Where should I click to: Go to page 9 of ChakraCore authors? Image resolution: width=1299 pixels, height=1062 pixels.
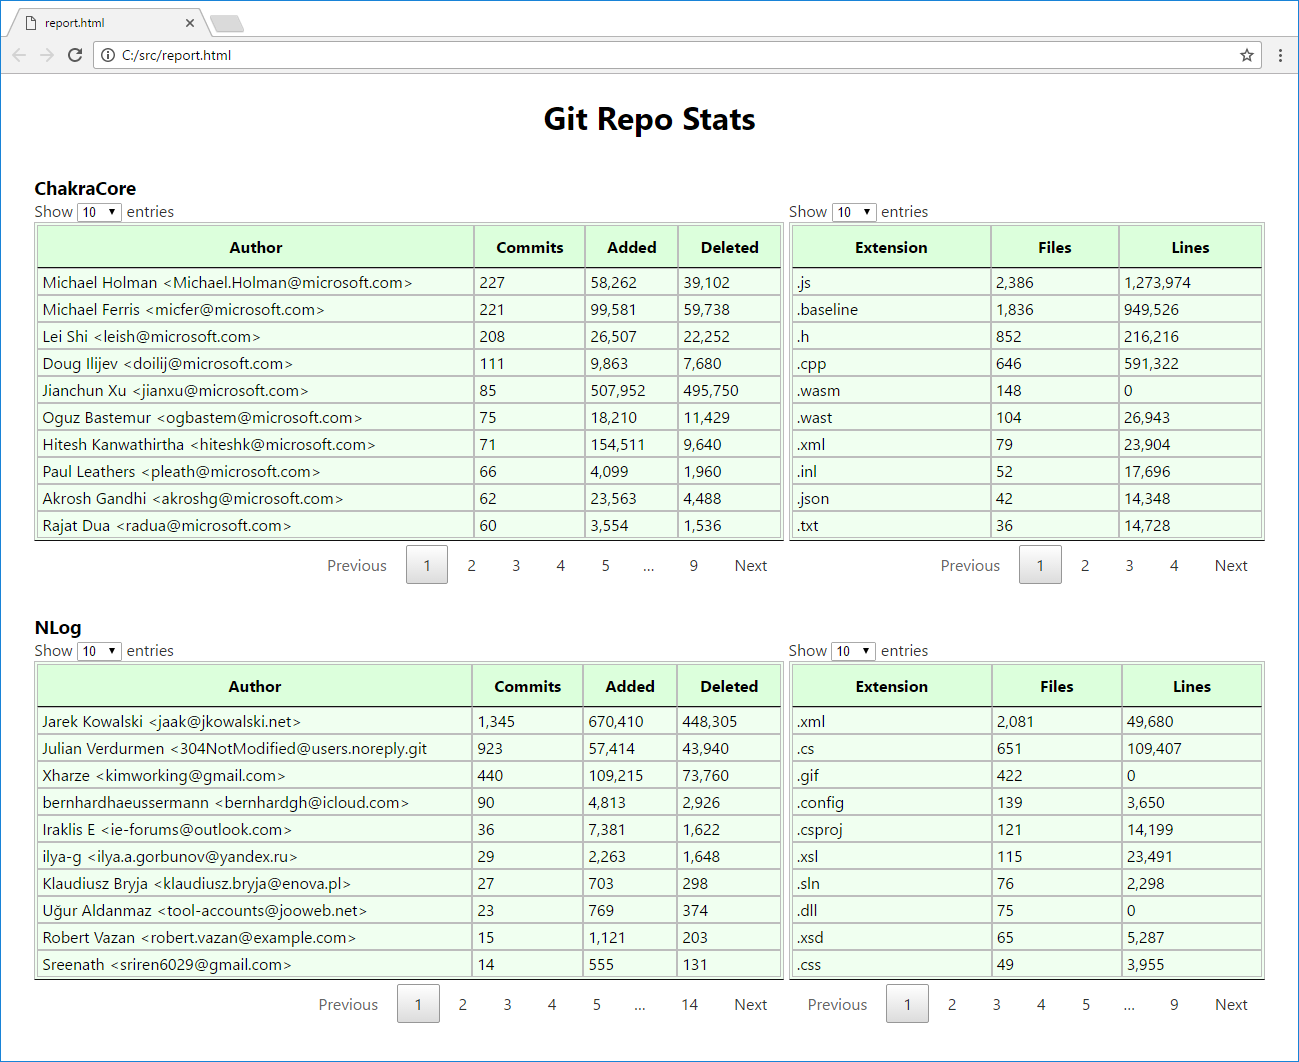click(x=693, y=565)
